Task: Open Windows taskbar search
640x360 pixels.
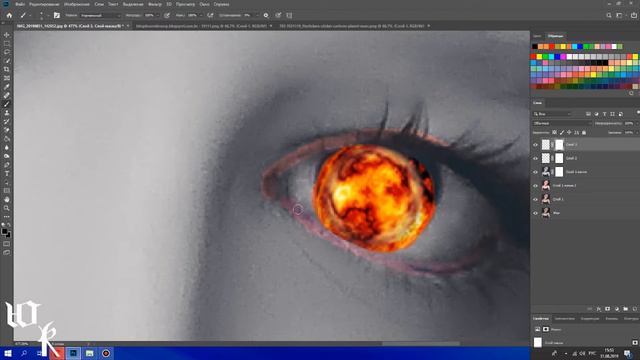Action: tap(24, 353)
